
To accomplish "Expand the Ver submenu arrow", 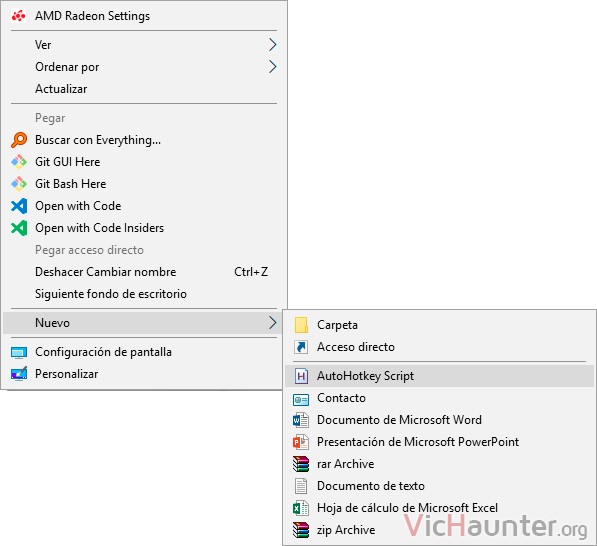I will coord(272,45).
